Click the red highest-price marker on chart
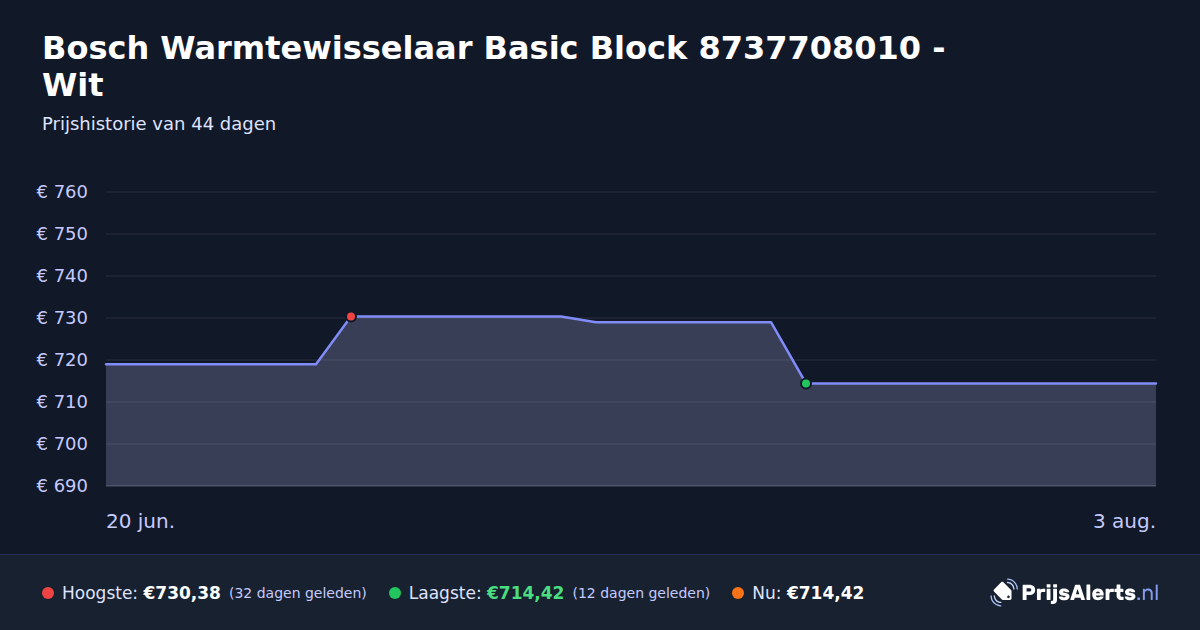 (x=351, y=317)
